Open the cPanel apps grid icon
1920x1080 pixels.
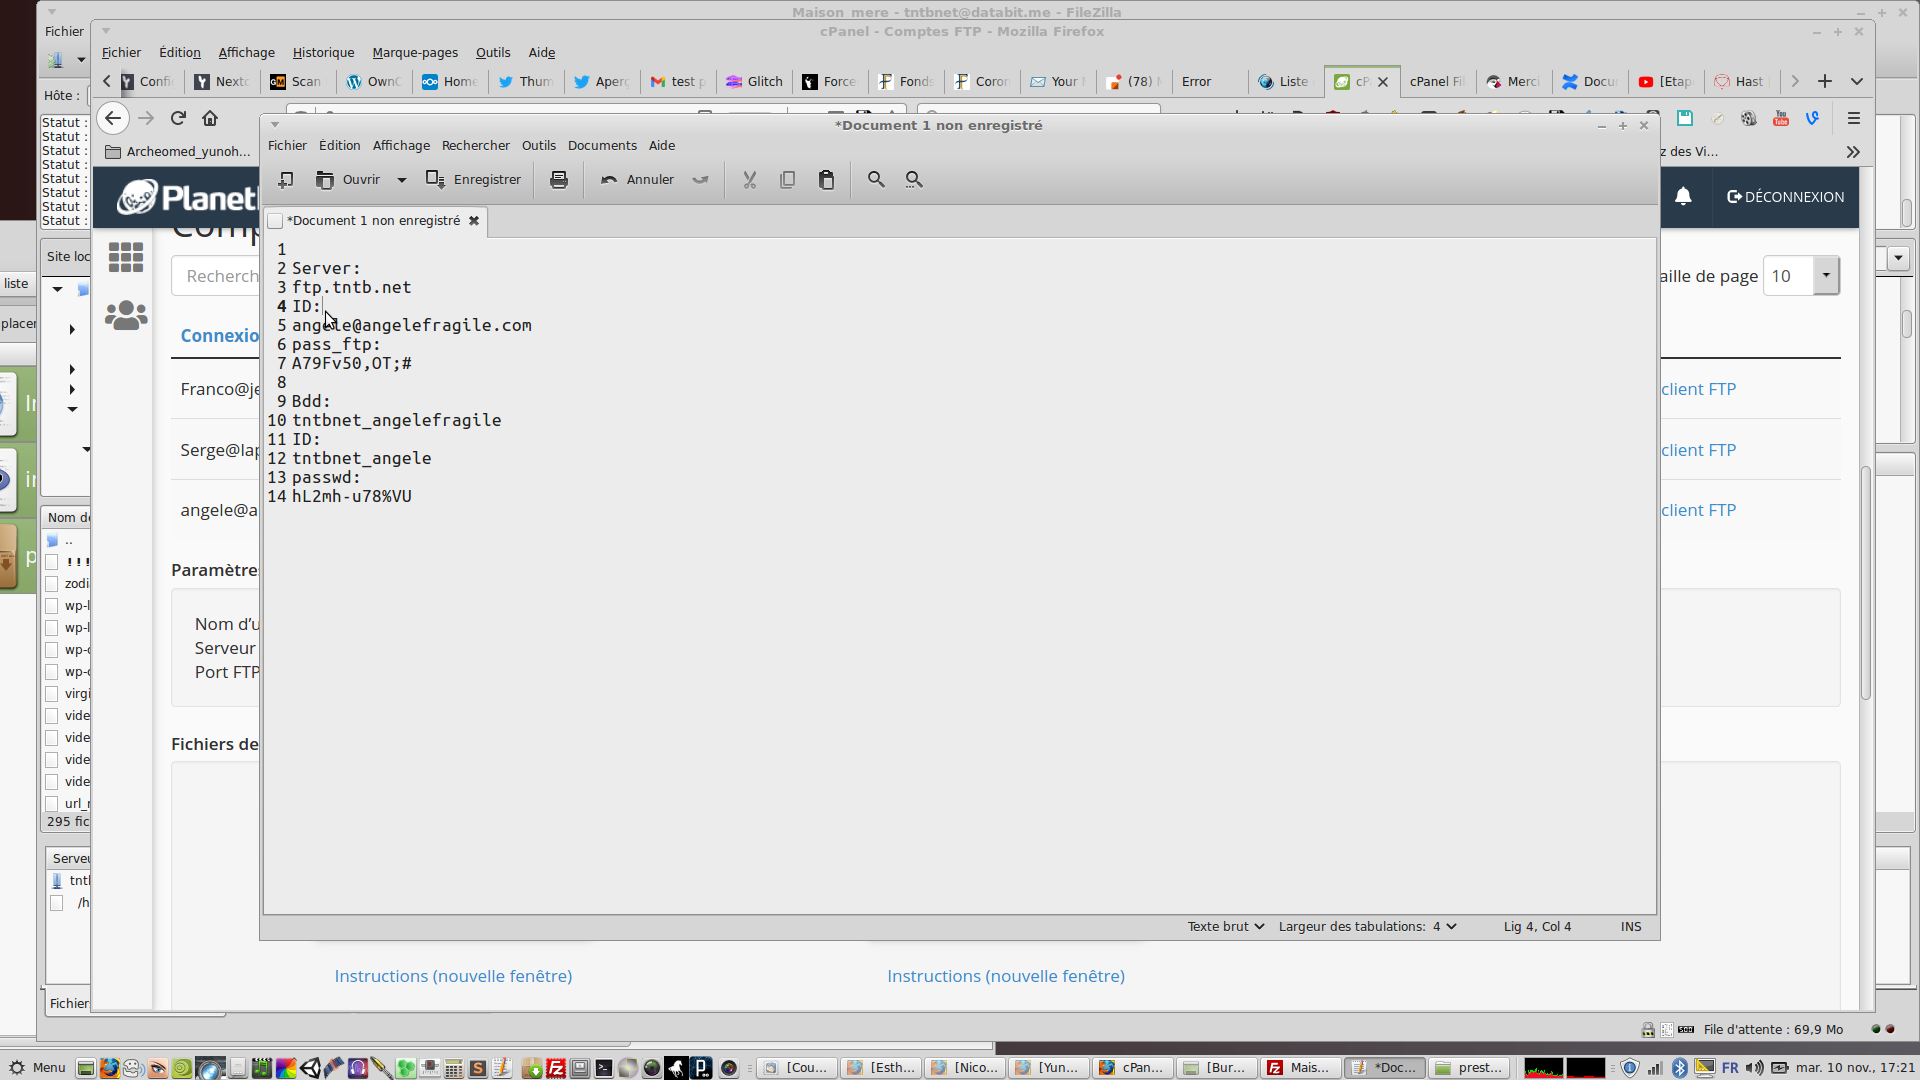126,258
